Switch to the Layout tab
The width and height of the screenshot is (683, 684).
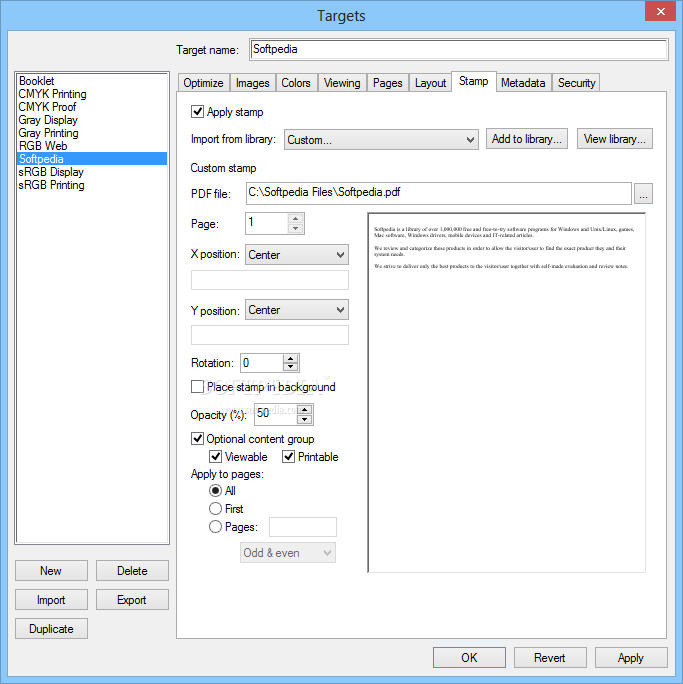pyautogui.click(x=430, y=83)
